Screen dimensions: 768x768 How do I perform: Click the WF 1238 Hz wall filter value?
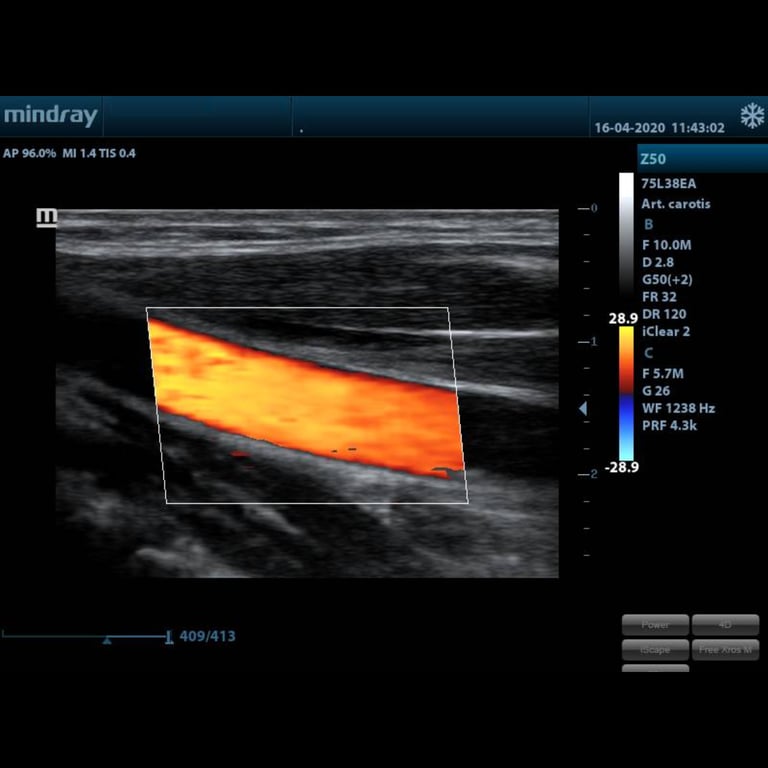678,408
